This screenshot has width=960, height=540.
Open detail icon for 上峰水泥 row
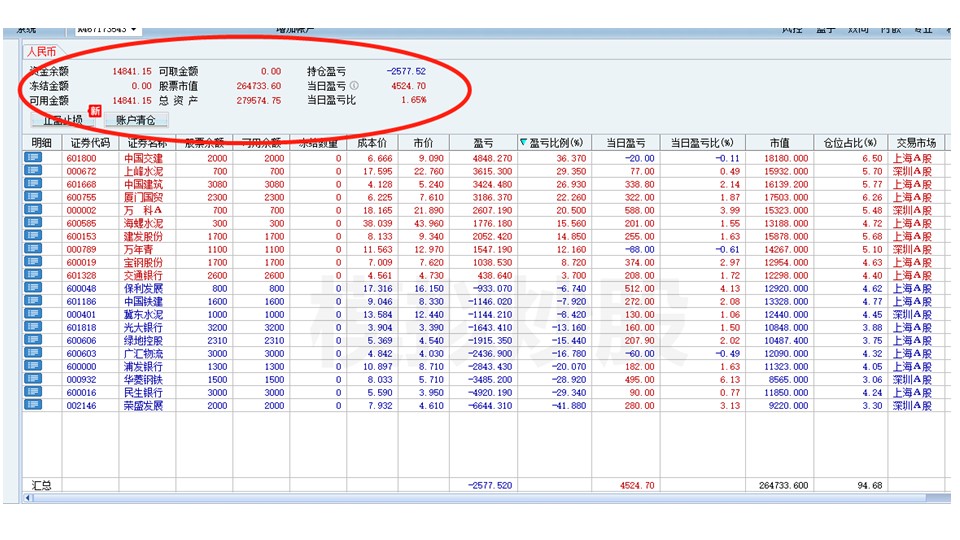pyautogui.click(x=33, y=171)
